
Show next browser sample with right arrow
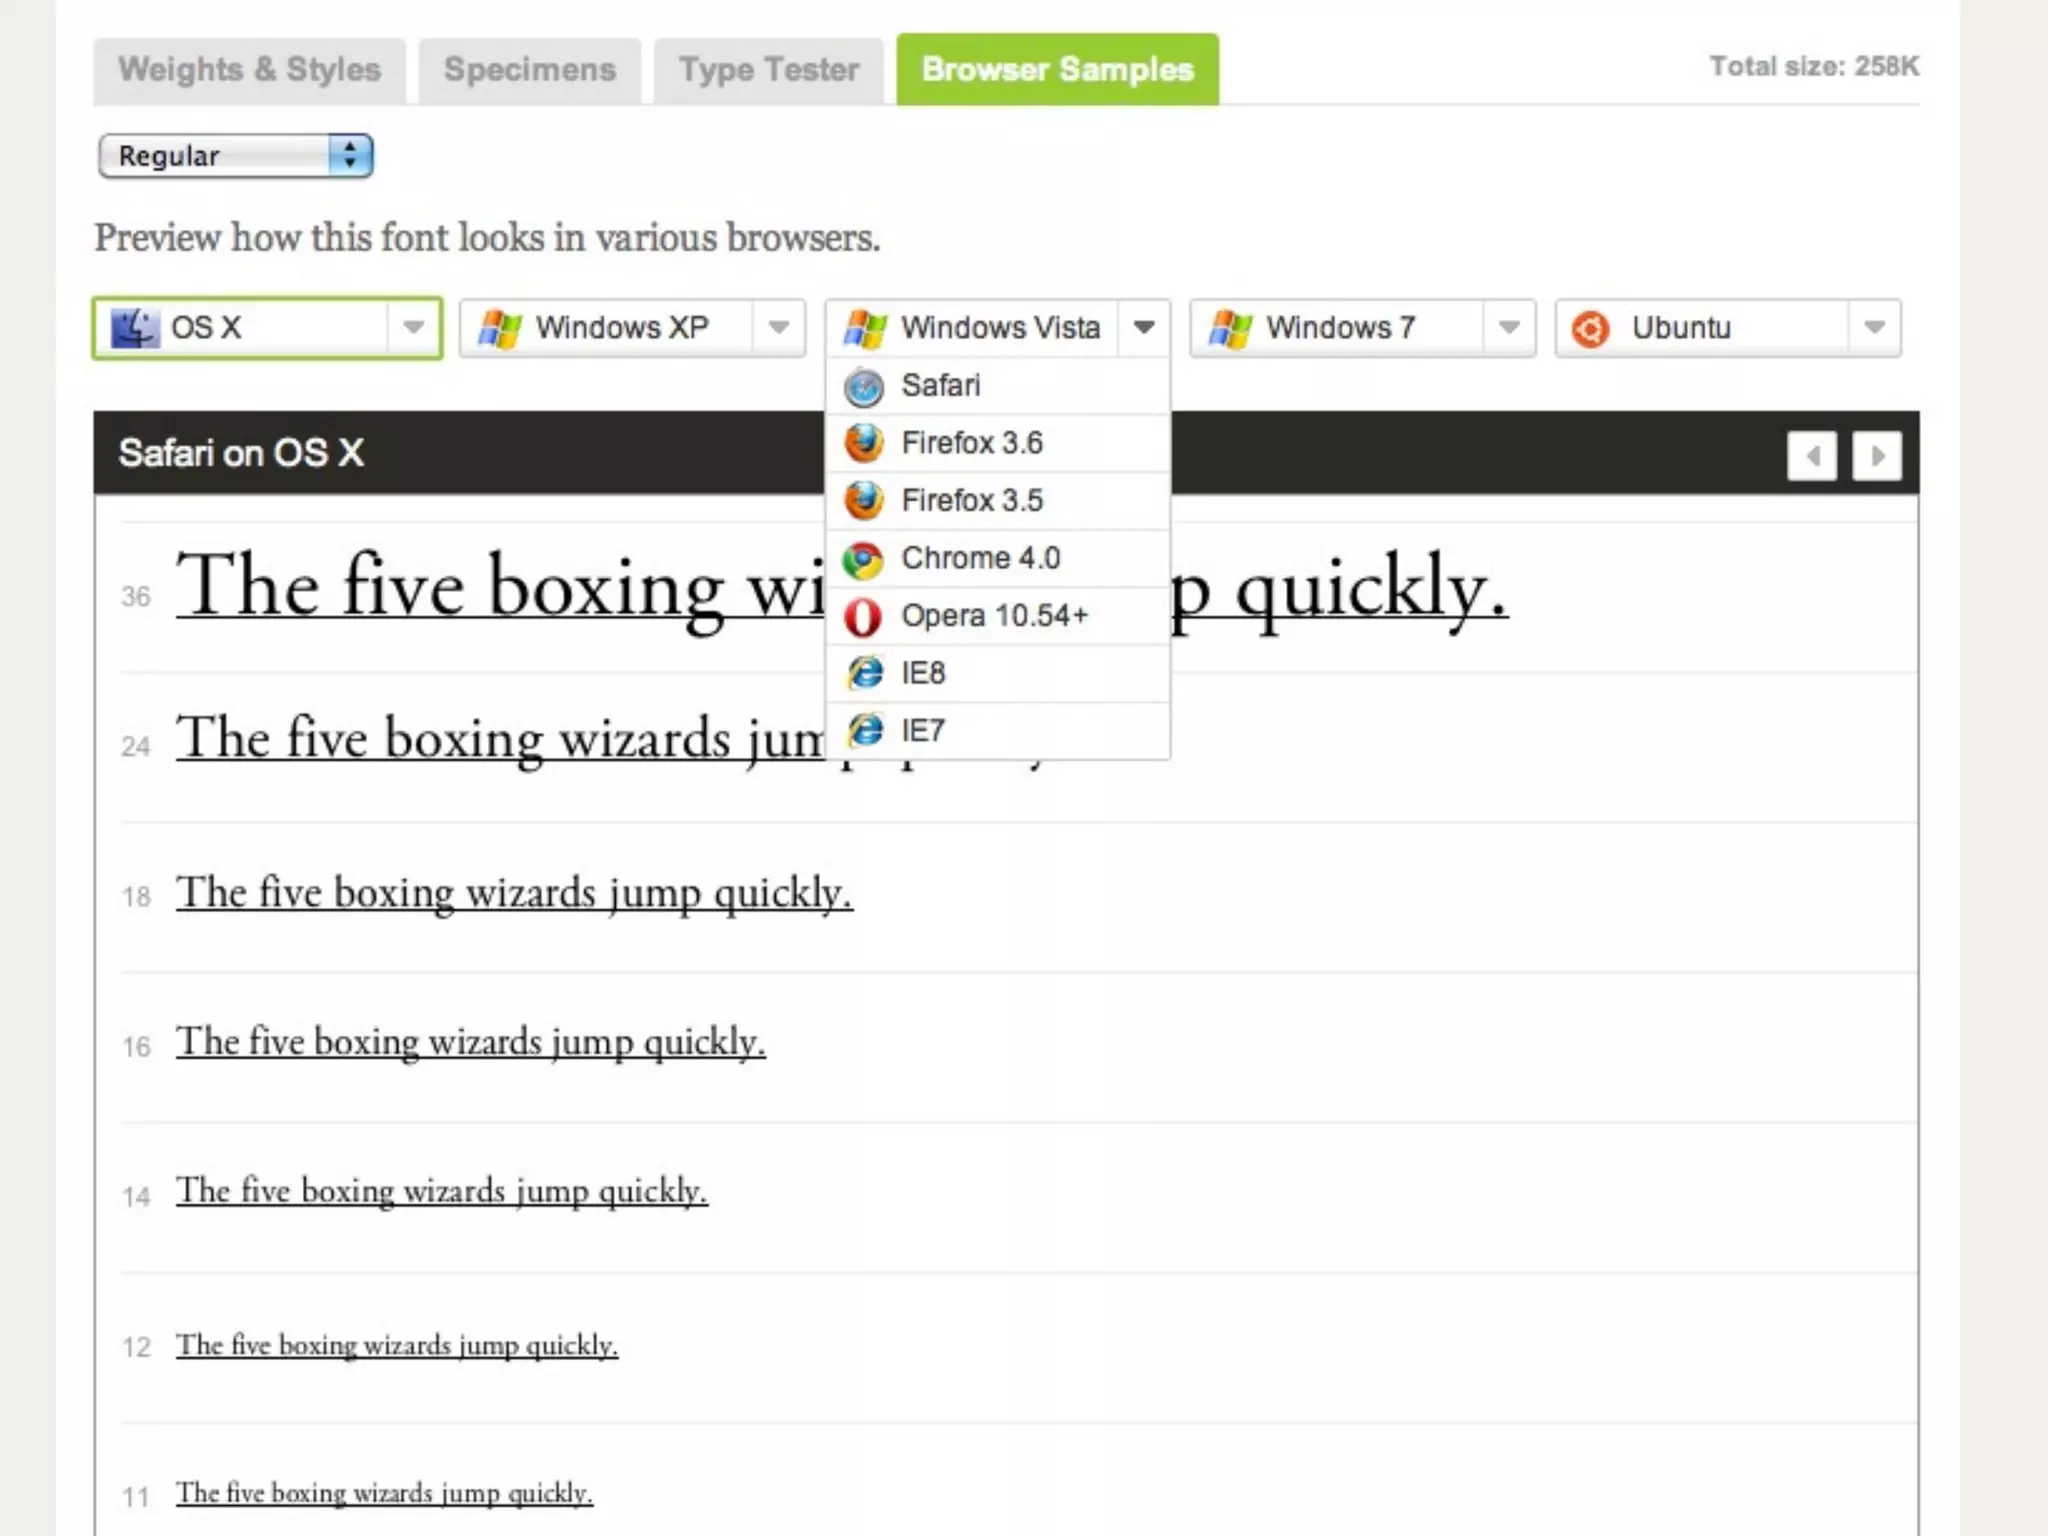pyautogui.click(x=1877, y=456)
